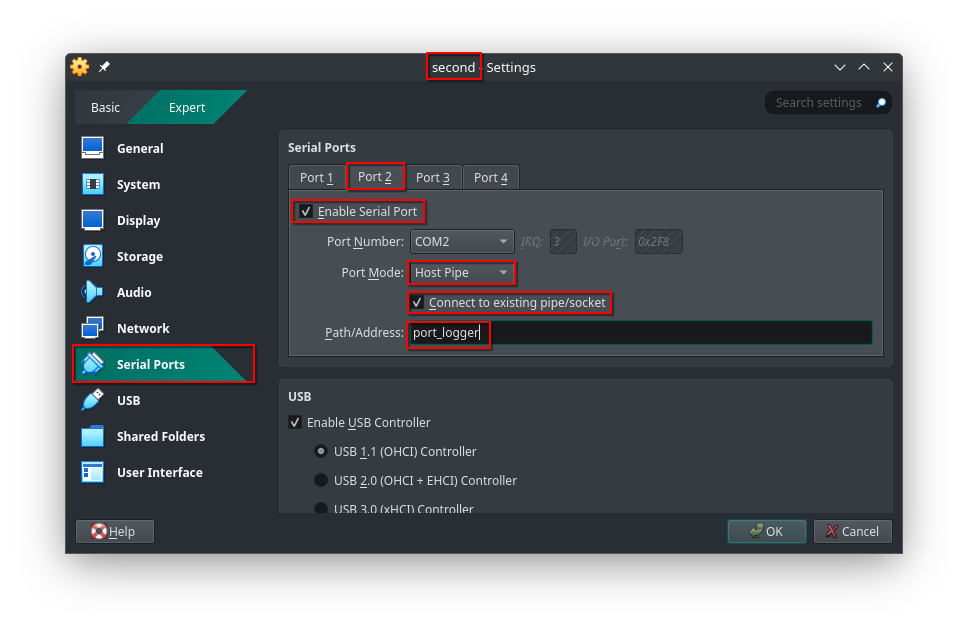Viewport: 968px width, 631px height.
Task: Select the Network icon
Action: pos(93,328)
